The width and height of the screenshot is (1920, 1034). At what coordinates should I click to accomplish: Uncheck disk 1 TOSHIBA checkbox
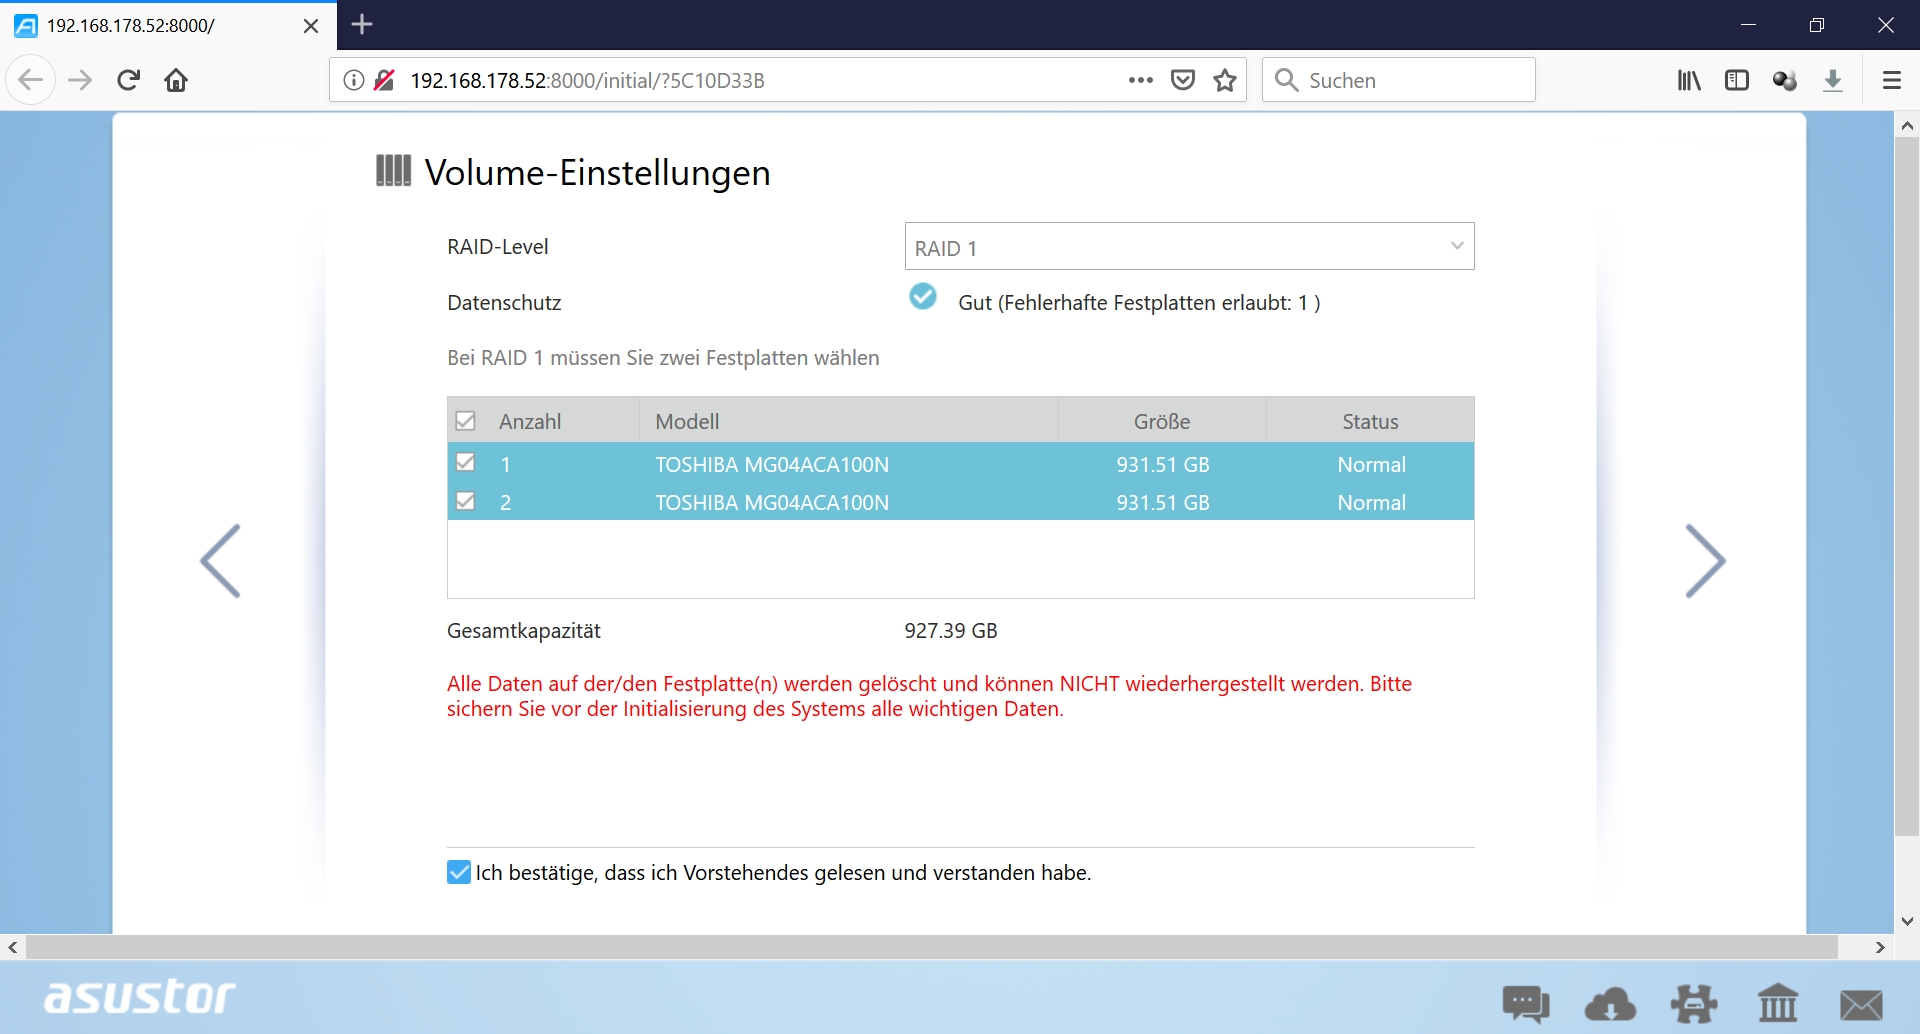(465, 463)
